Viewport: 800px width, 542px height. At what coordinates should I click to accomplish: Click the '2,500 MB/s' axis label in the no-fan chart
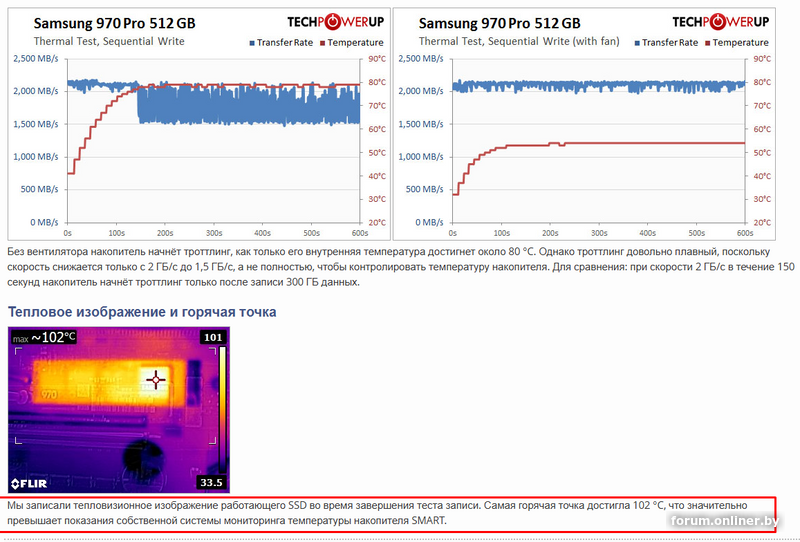click(36, 59)
